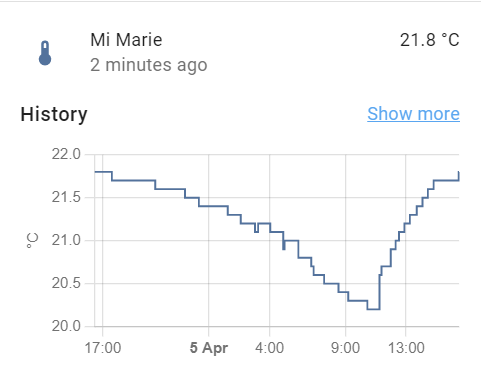
Task: Click the 21.8 °C temperature reading
Action: click(x=430, y=40)
